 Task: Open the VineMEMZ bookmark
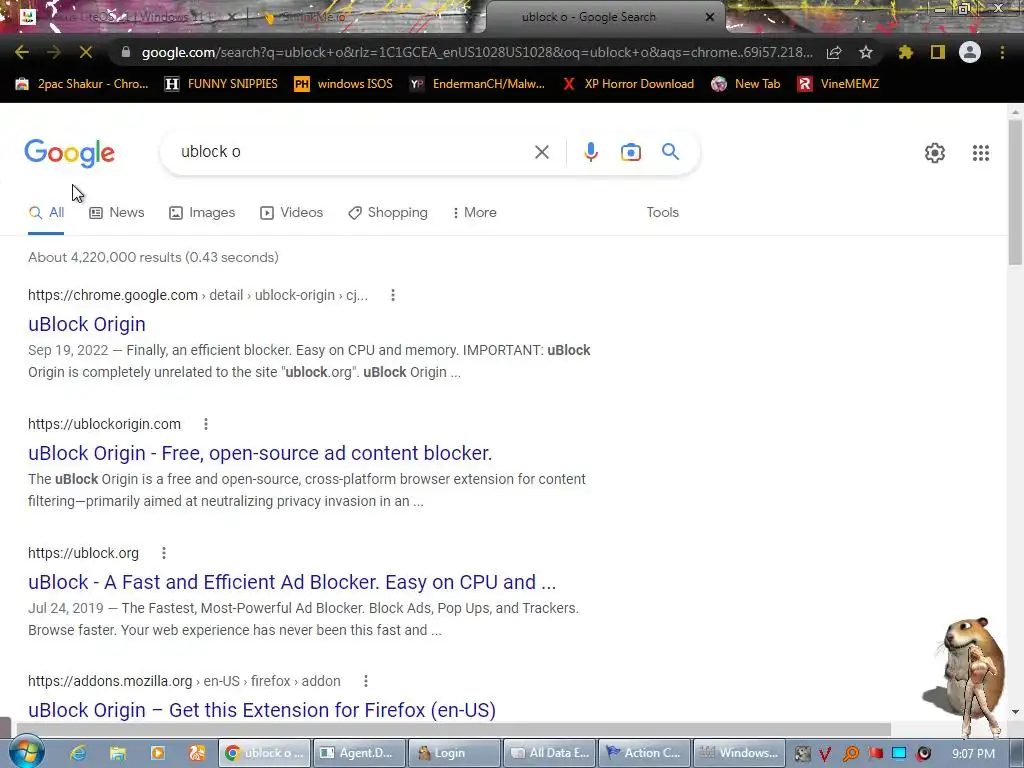[839, 84]
